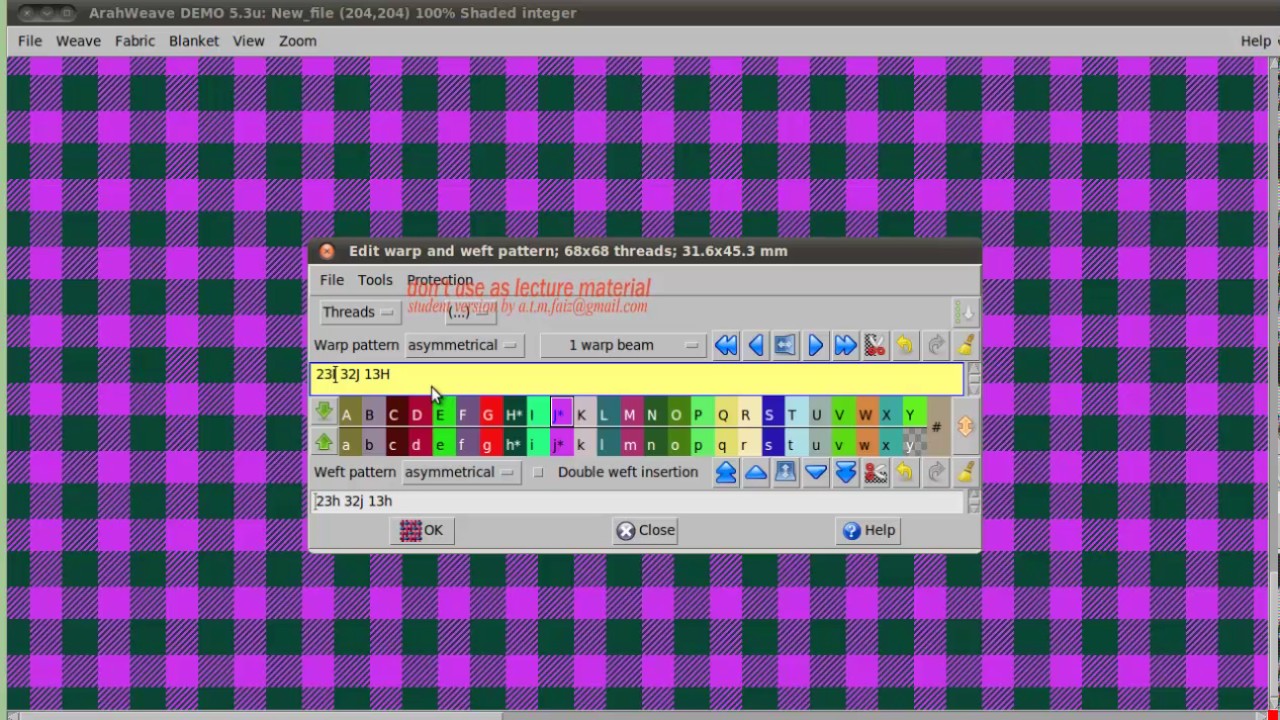This screenshot has width=1280, height=720.
Task: Open the Zoom menu
Action: tap(298, 41)
